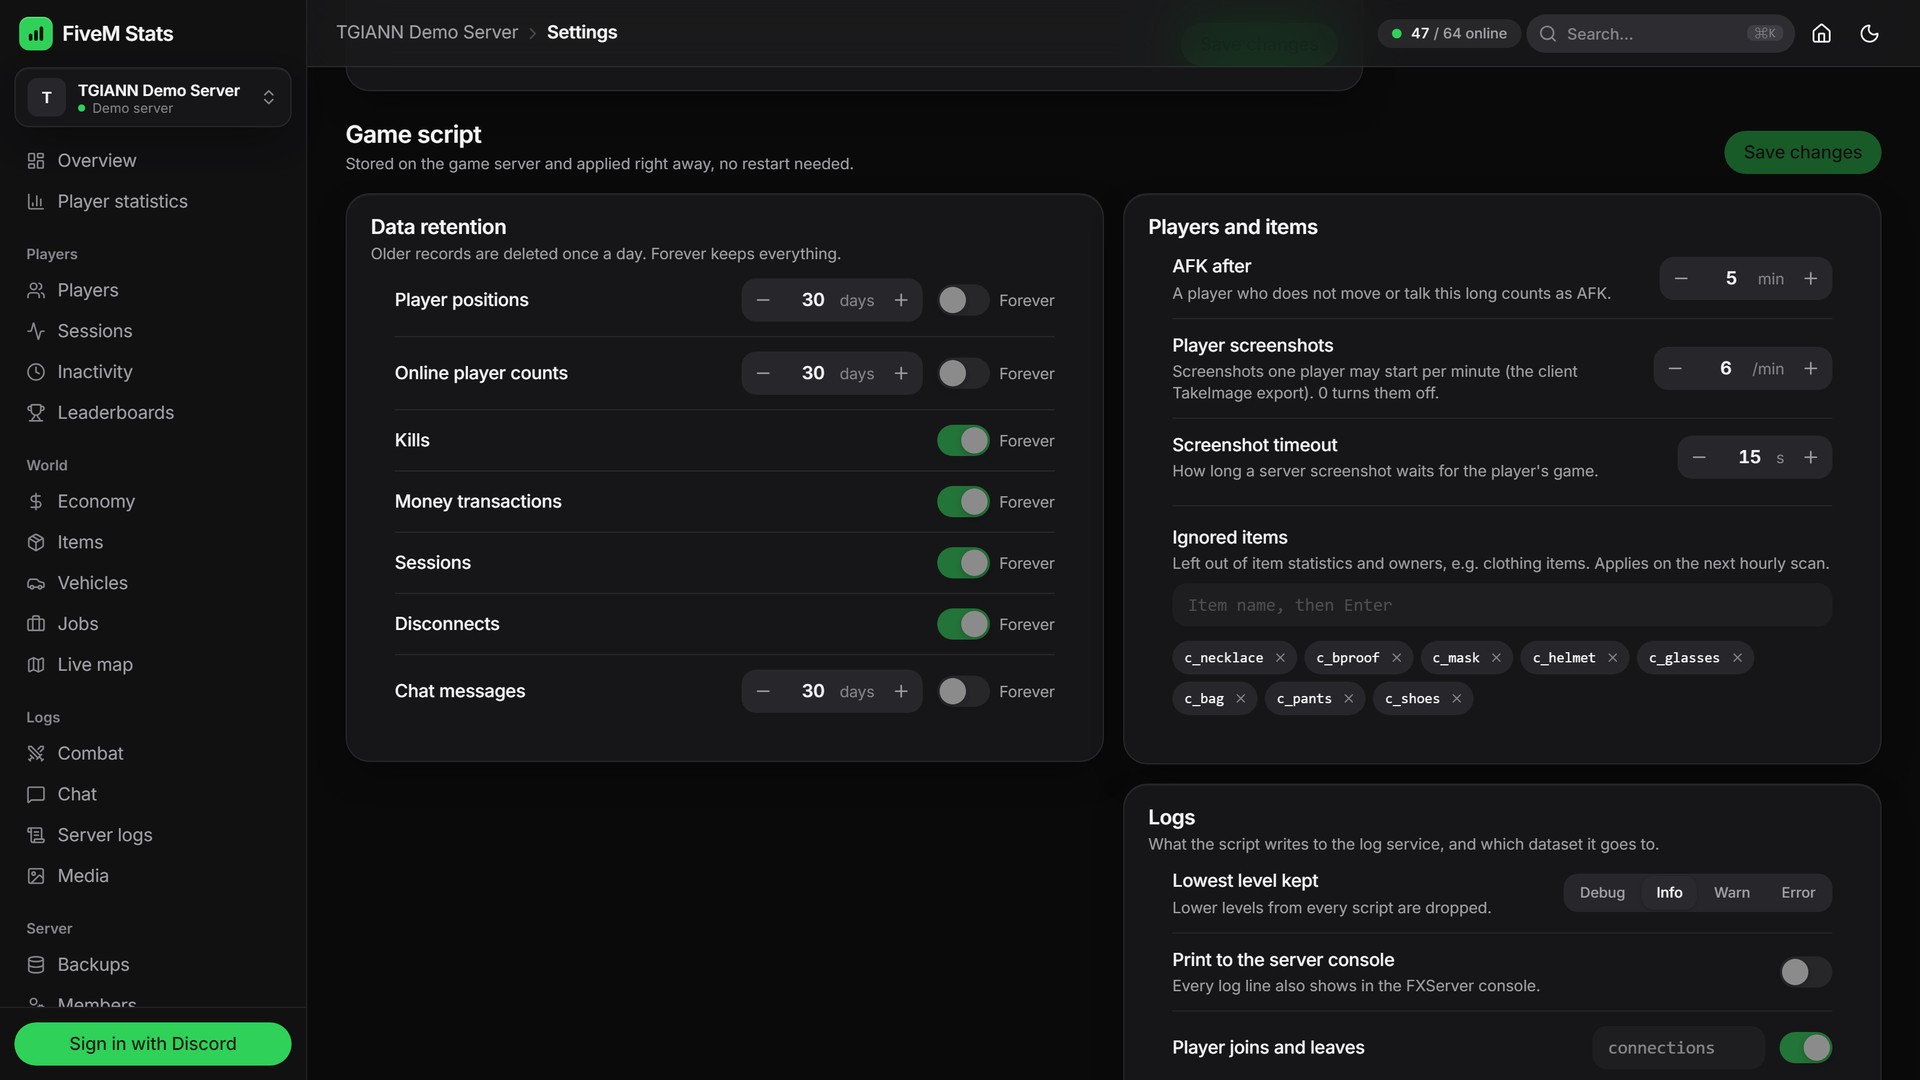Remove the c_necklace ignored item

click(x=1280, y=658)
